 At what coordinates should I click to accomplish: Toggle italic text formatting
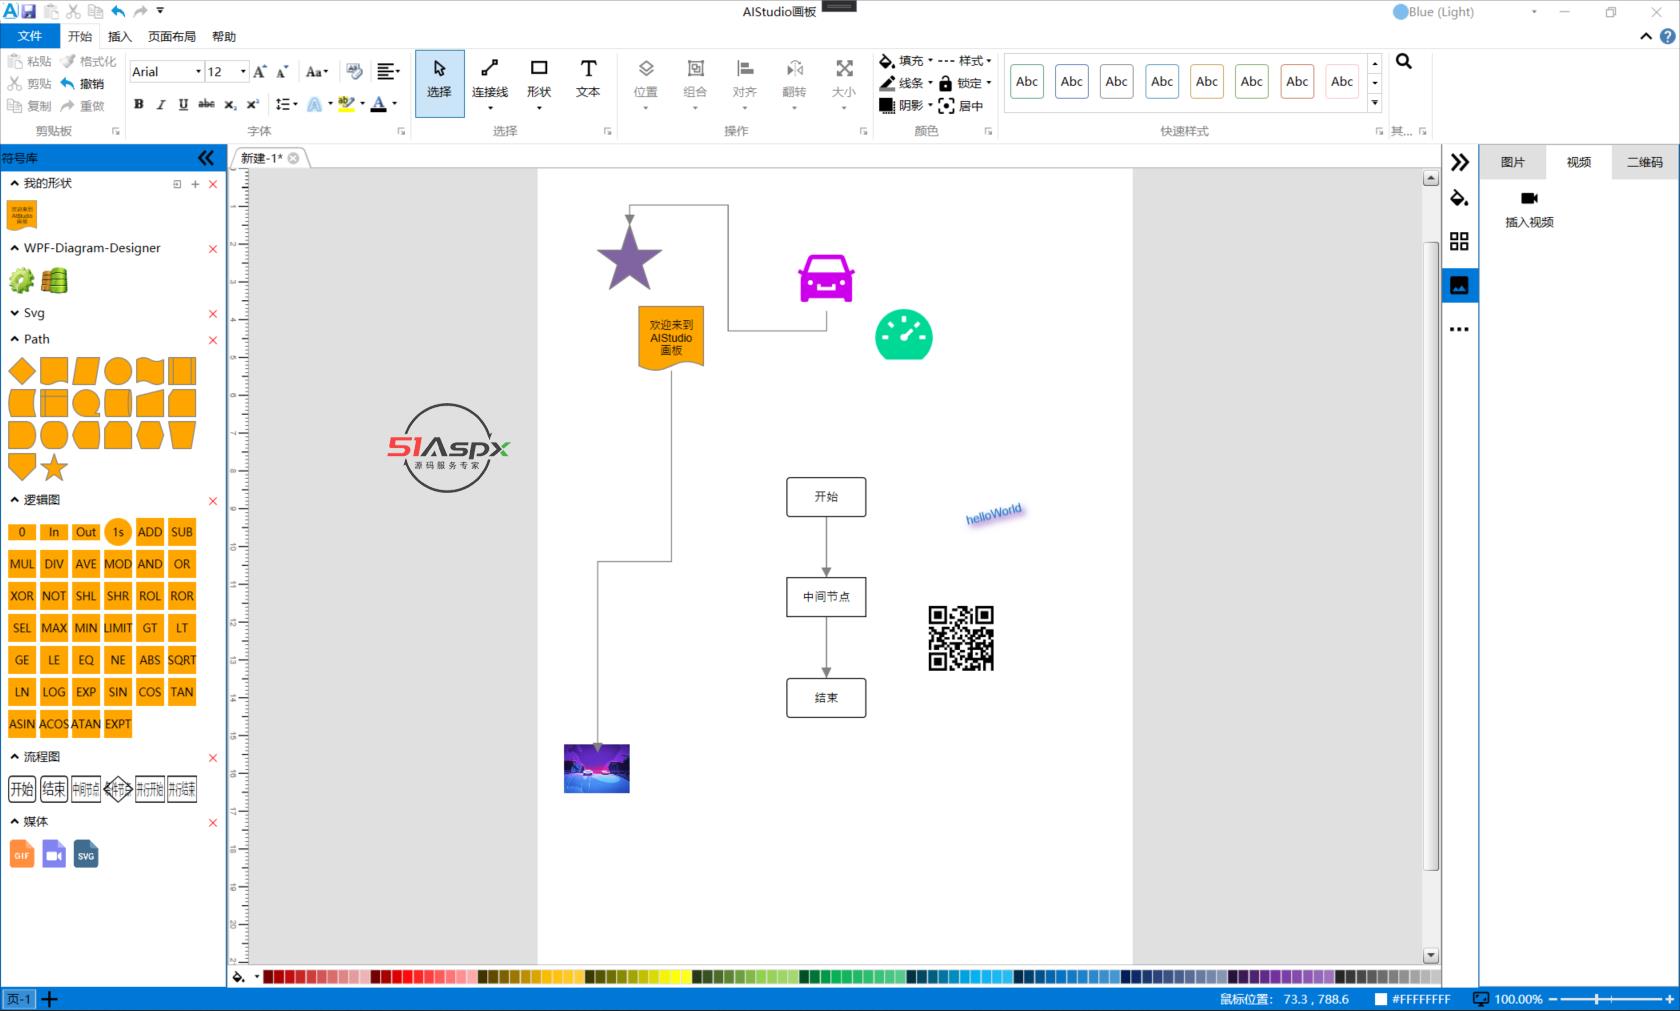click(x=161, y=104)
